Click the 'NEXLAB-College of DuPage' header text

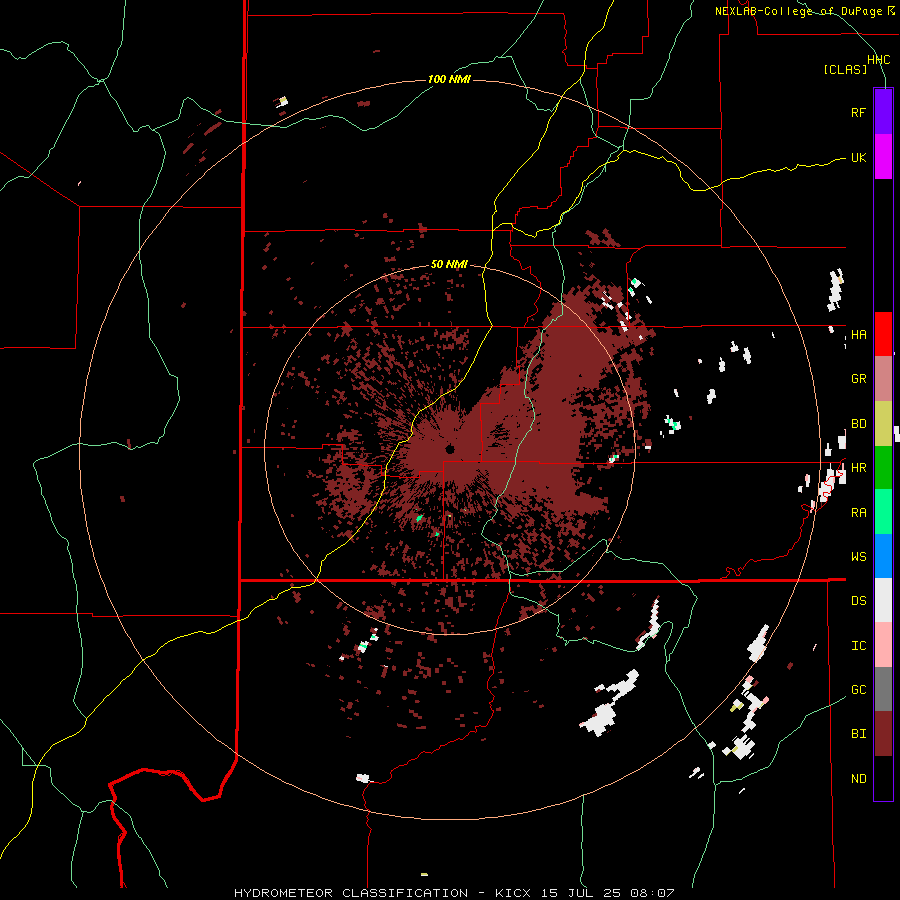(798, 11)
